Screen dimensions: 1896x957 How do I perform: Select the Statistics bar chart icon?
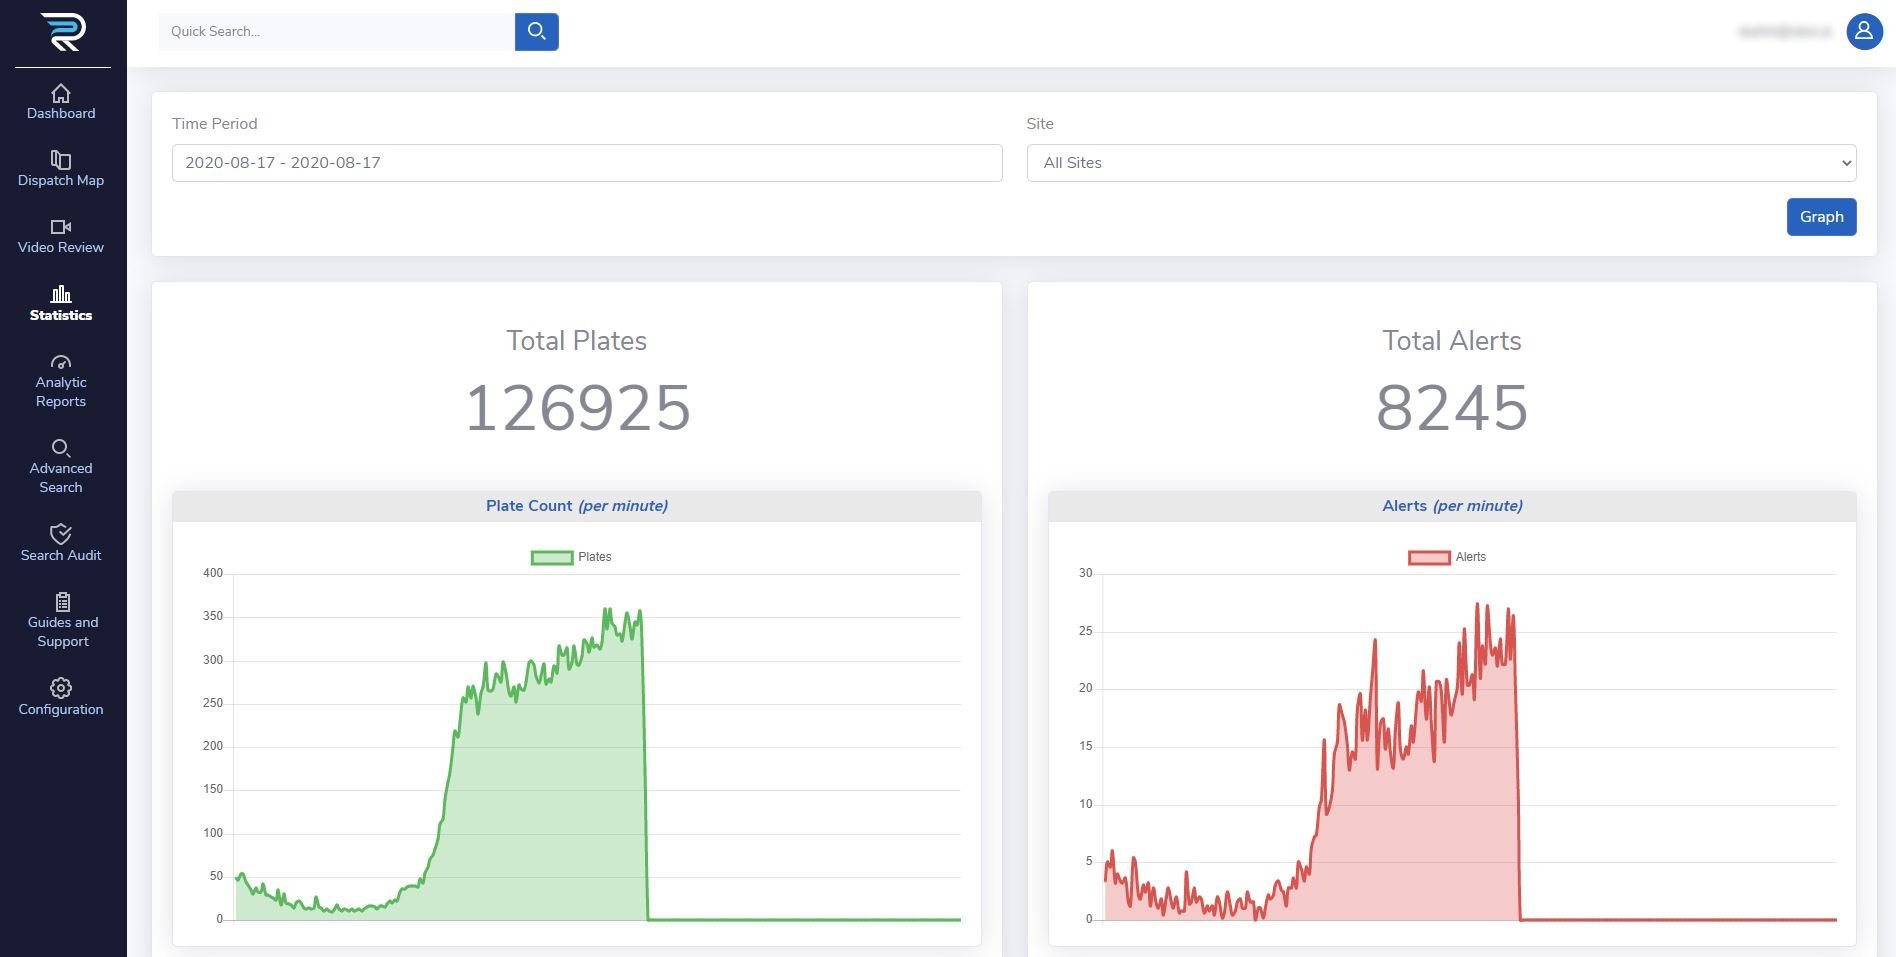pos(61,294)
